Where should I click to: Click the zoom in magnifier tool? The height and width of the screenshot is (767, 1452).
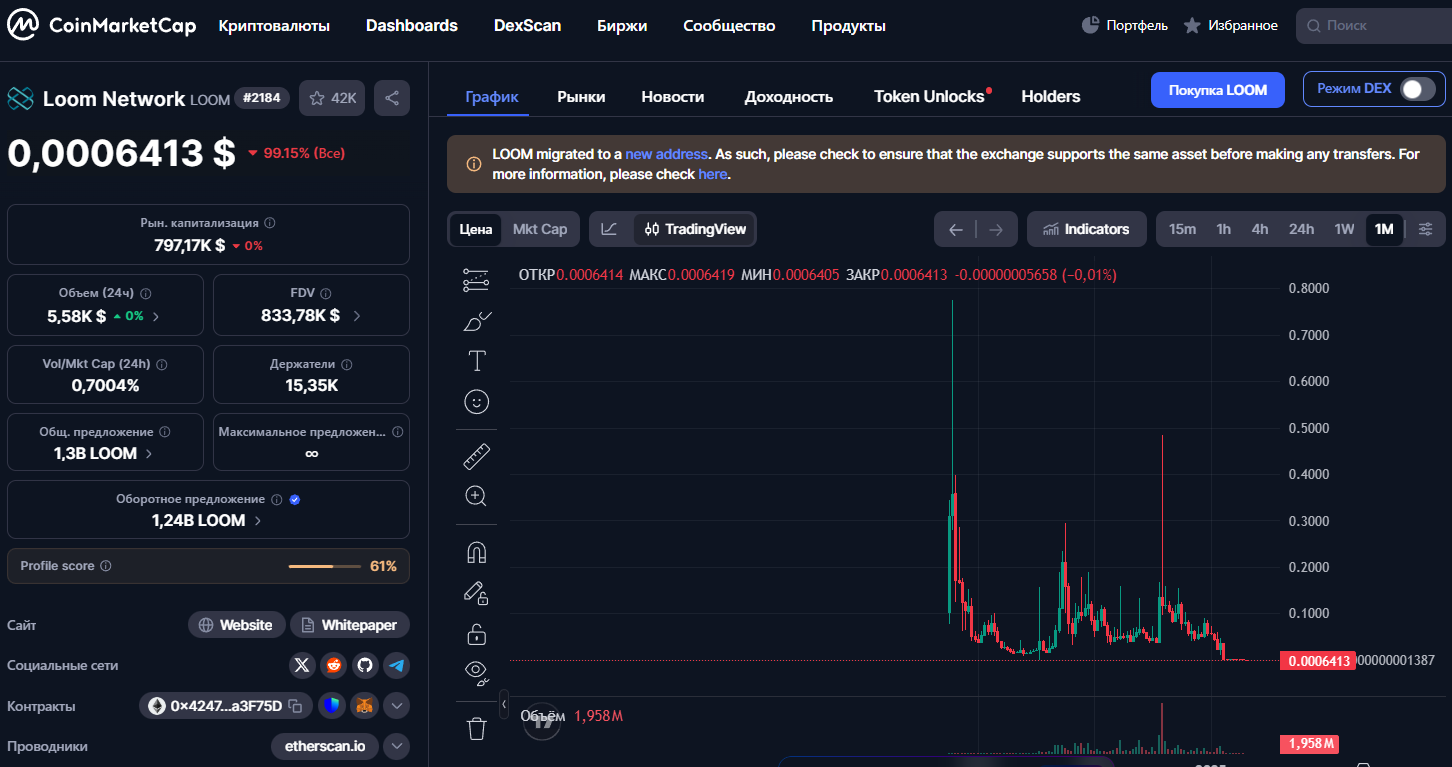pos(477,496)
